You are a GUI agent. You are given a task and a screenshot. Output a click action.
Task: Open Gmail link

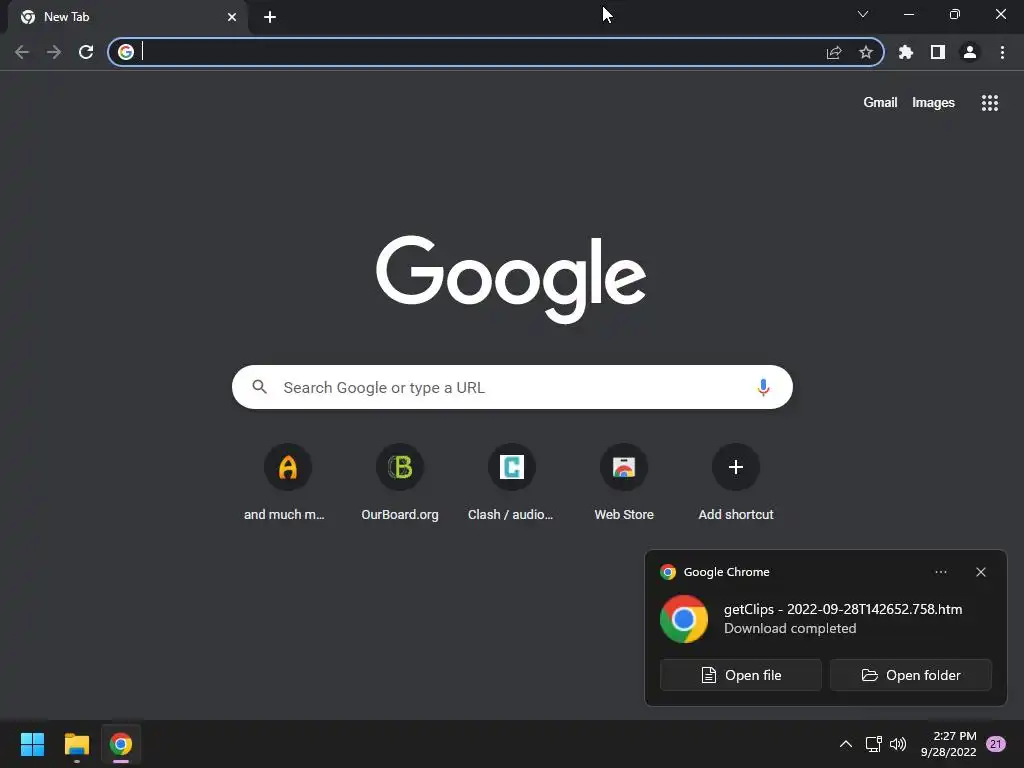880,103
